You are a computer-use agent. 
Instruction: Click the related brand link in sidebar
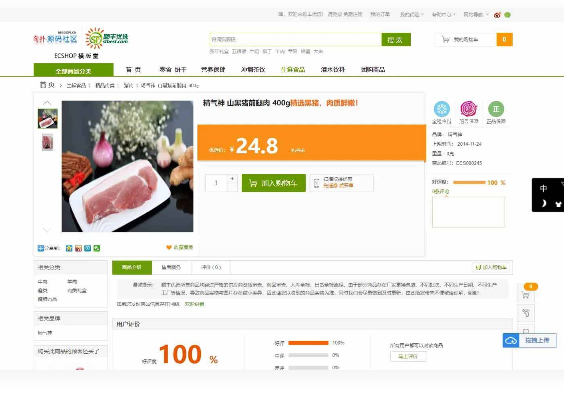point(45,333)
